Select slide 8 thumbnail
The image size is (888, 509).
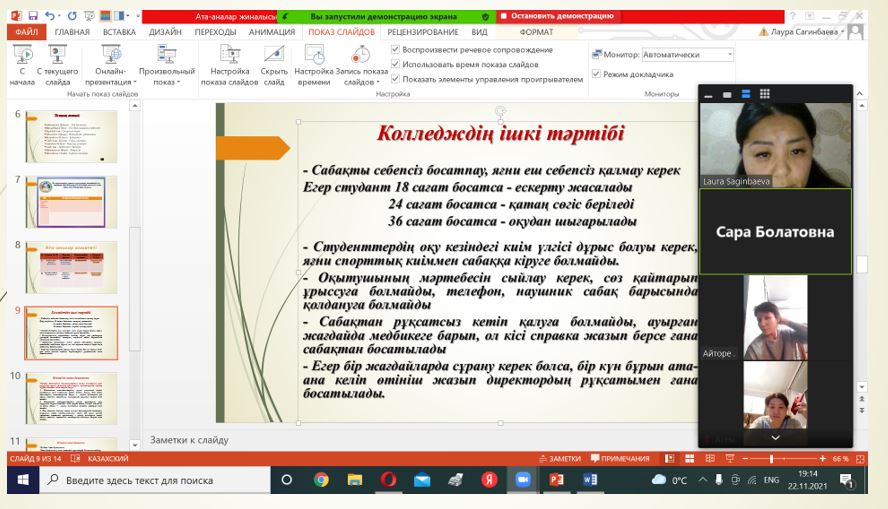coord(71,267)
